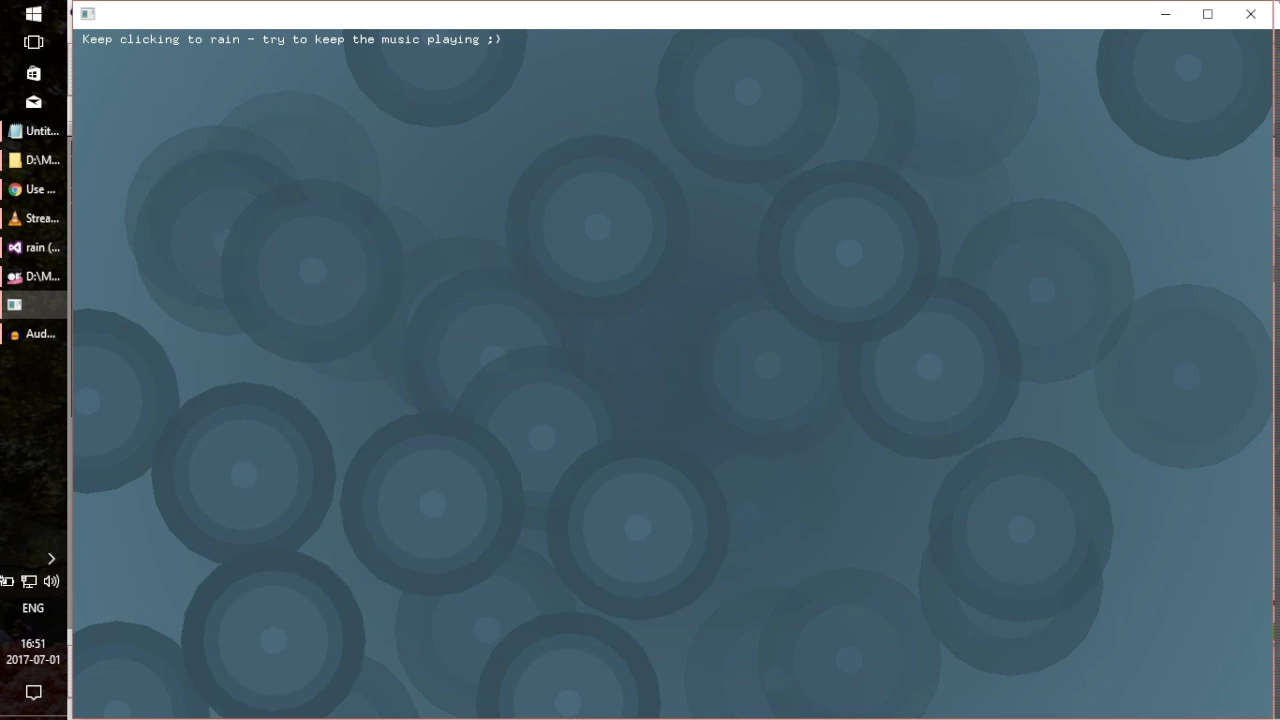Open the battery power tray icon
1280x720 pixels.
pos(7,581)
